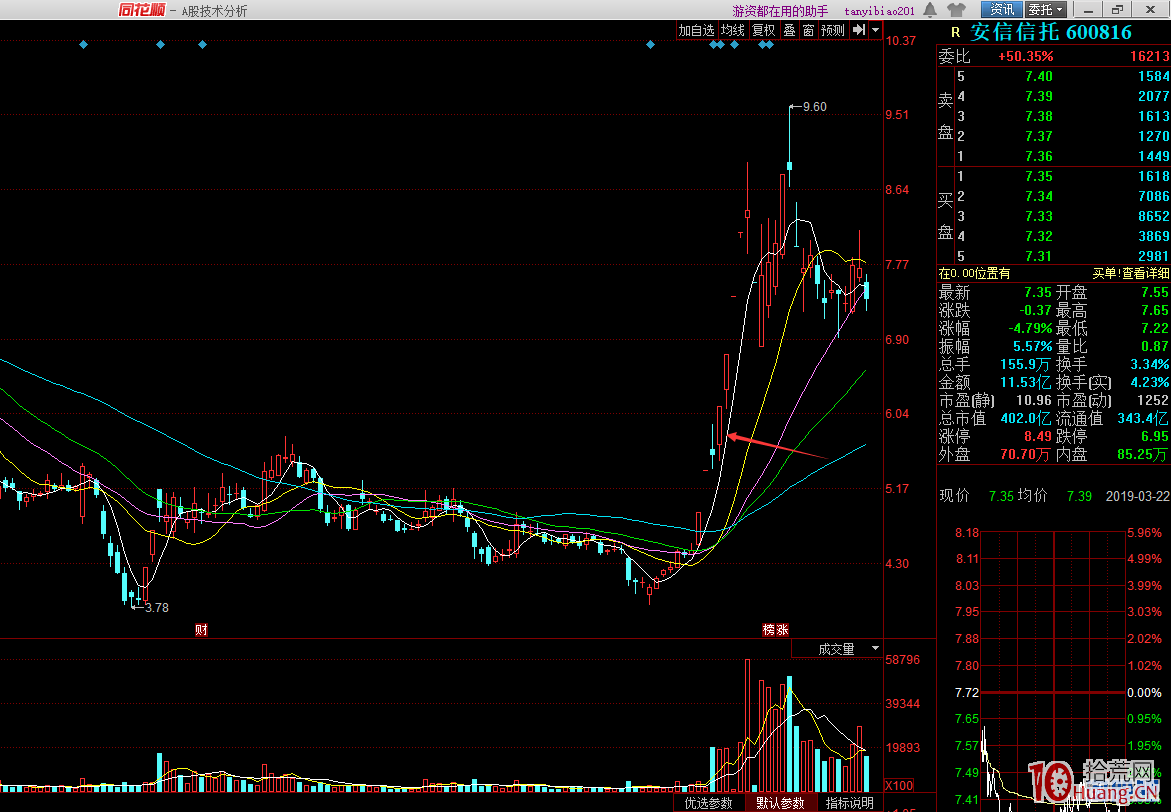Open the 委托 order dropdown
1171x812 pixels.
(x=1045, y=10)
